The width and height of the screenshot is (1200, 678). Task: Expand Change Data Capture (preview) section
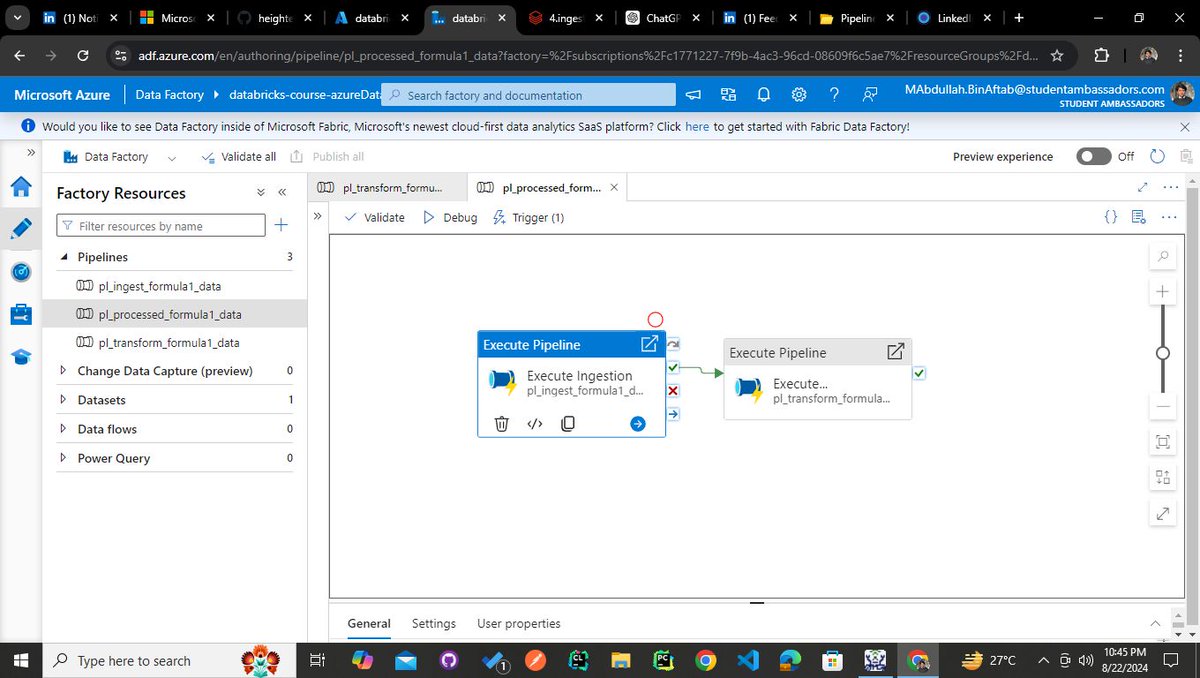[x=65, y=371]
